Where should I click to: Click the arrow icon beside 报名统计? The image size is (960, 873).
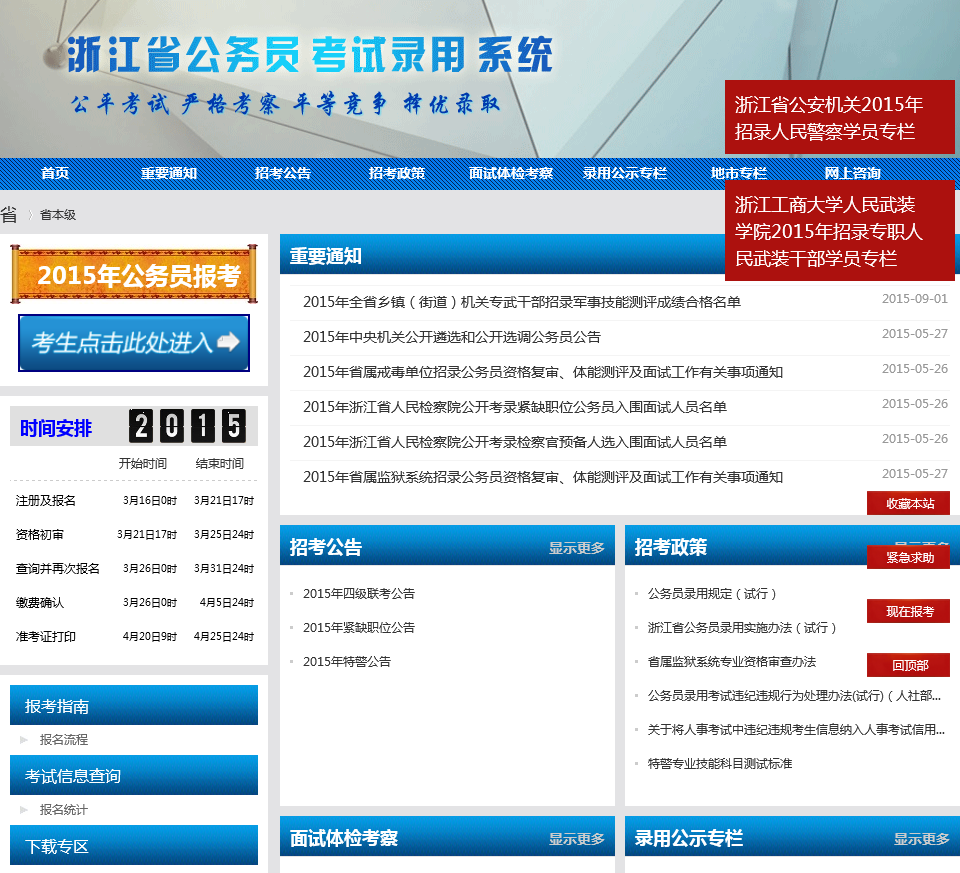point(24,810)
